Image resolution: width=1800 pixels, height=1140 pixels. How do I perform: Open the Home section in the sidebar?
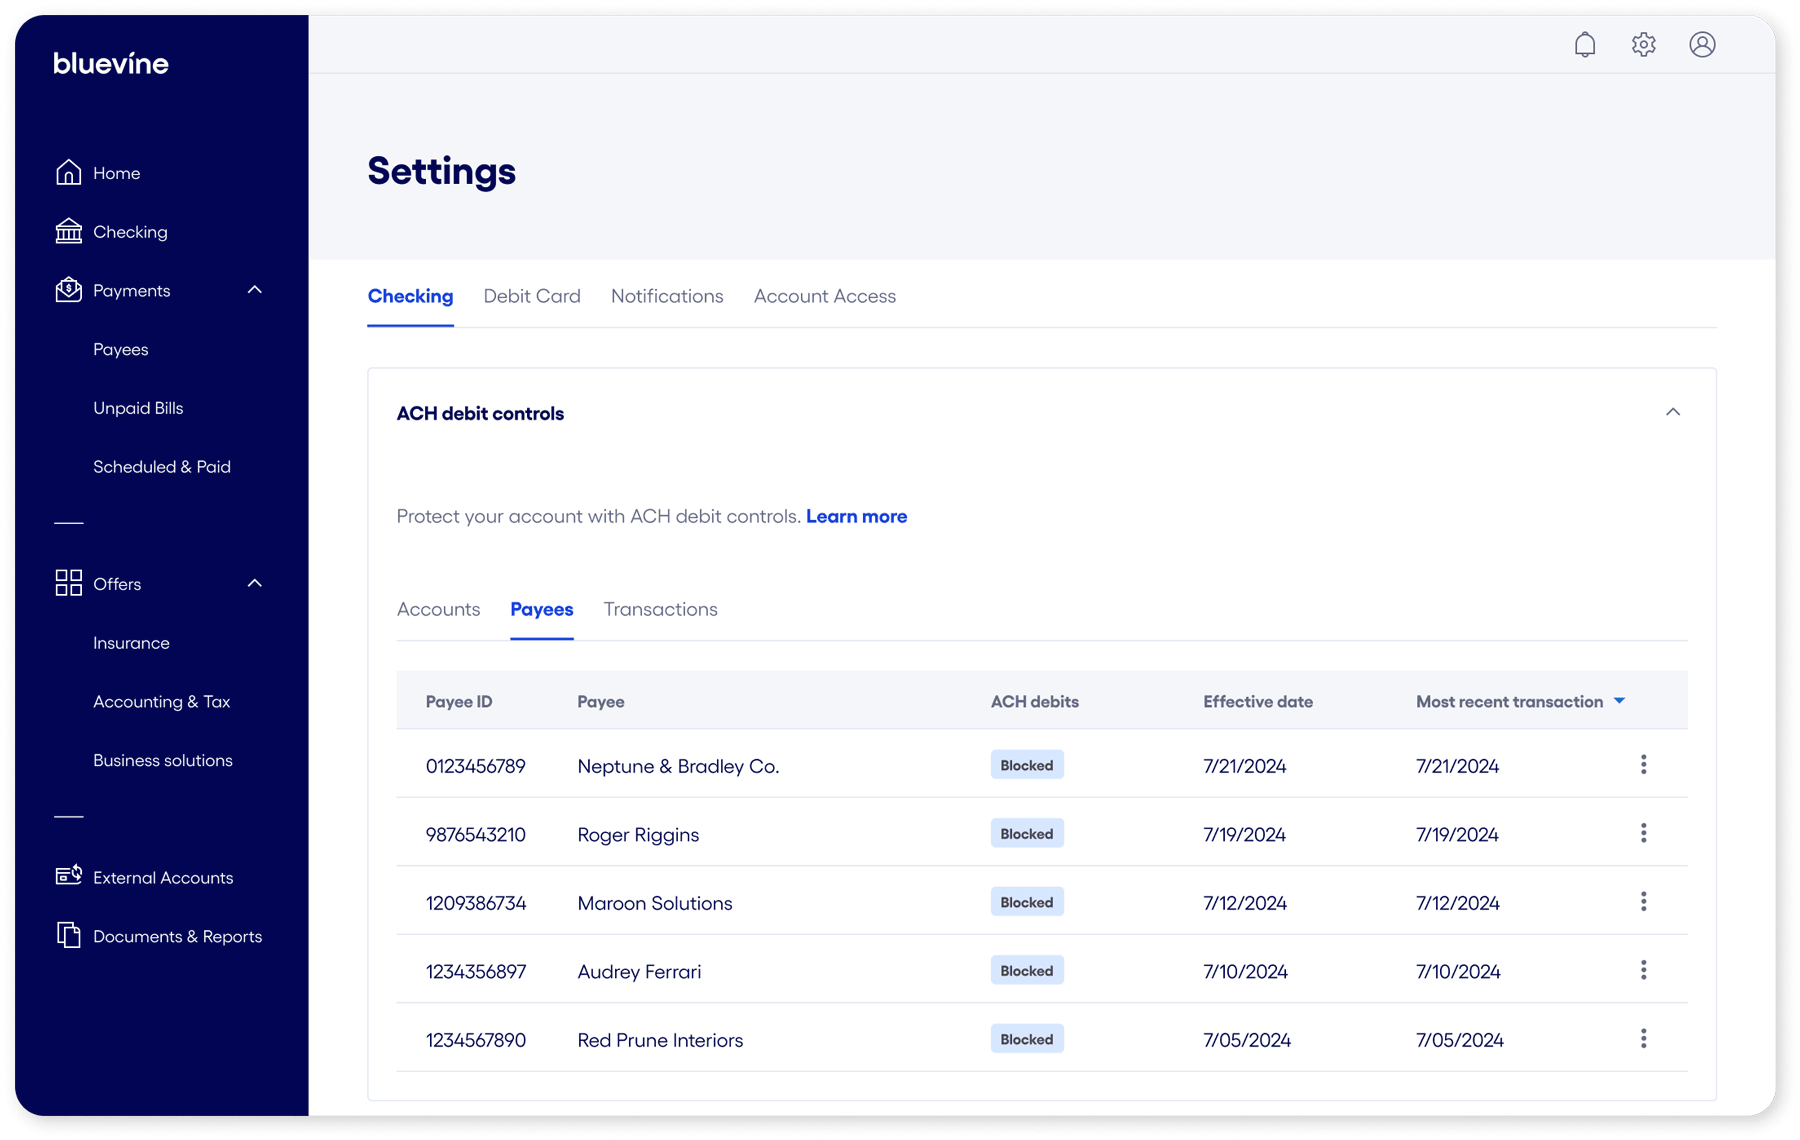[x=68, y=172]
